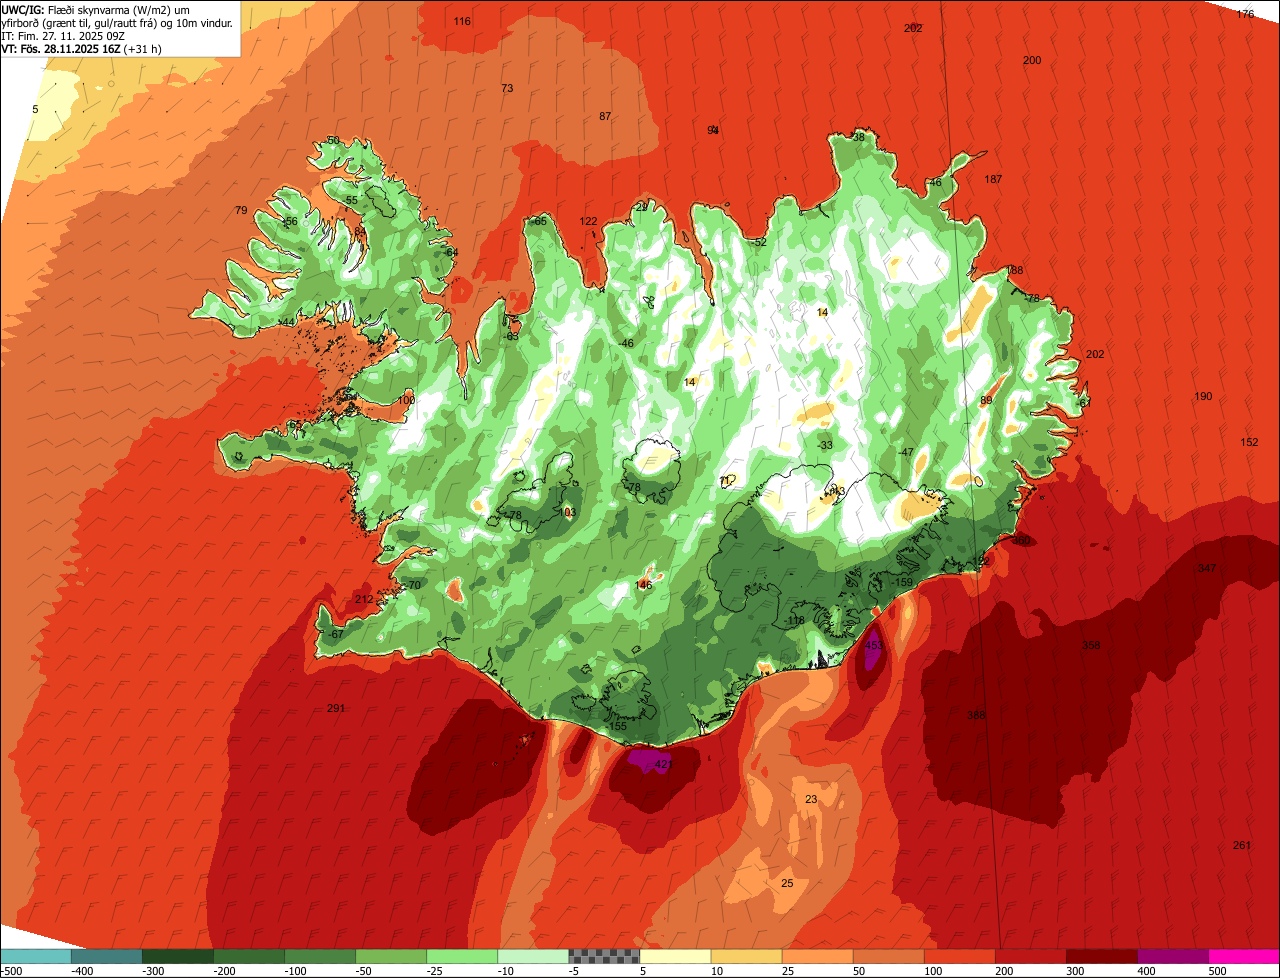Click the light green -25 to -10 legend swatch
The height and width of the screenshot is (978, 1280).
tap(462, 956)
